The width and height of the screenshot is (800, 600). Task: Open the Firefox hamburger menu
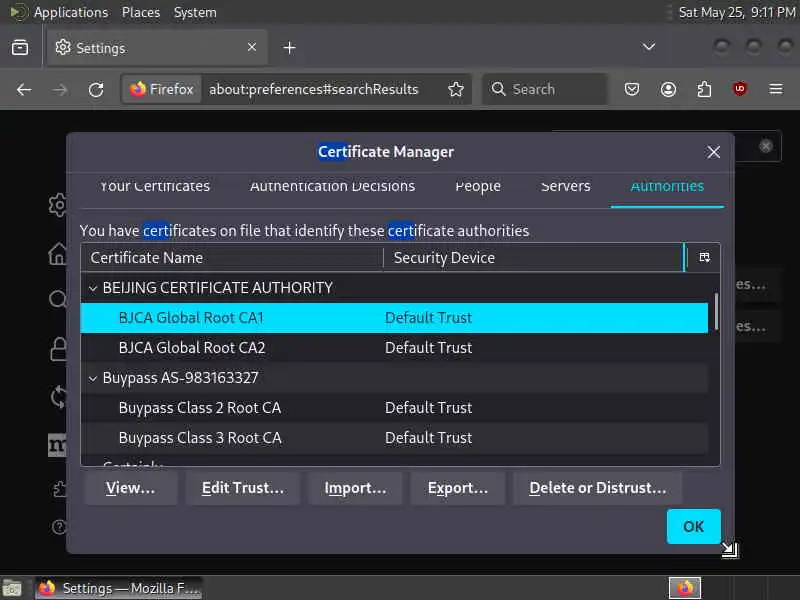(776, 90)
